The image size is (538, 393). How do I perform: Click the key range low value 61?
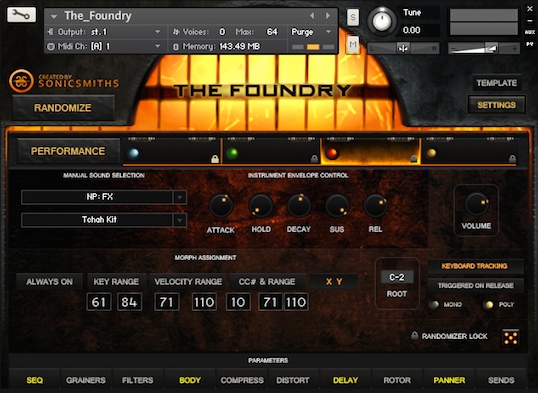99,302
